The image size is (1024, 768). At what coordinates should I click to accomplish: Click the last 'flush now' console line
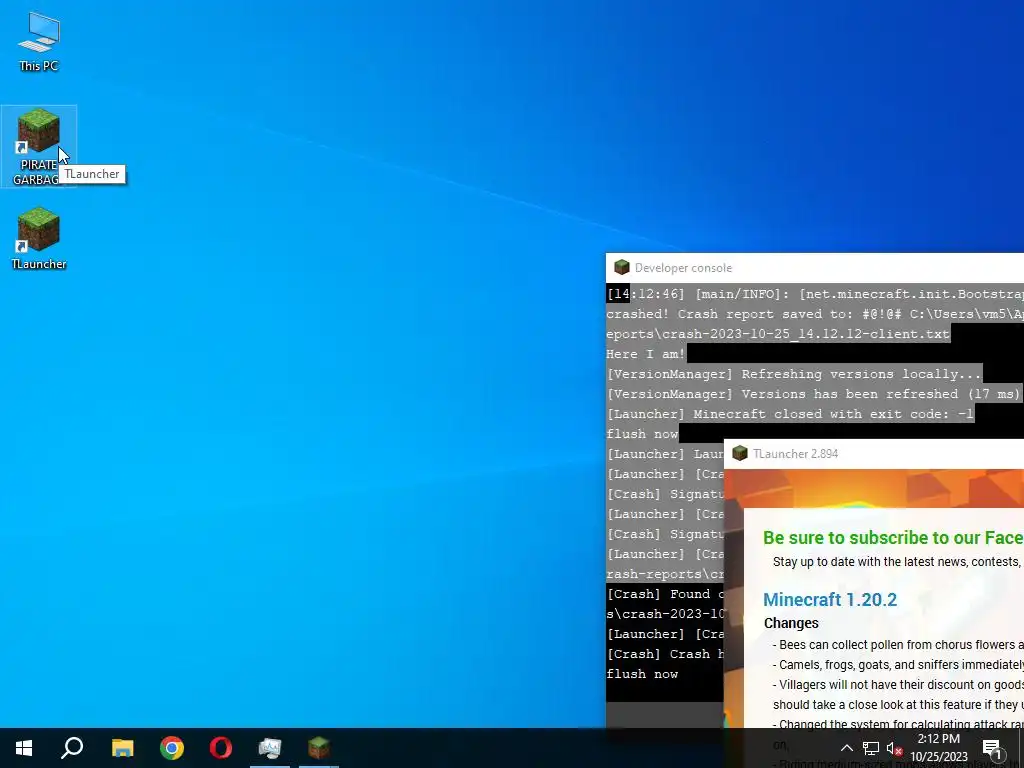(x=642, y=674)
